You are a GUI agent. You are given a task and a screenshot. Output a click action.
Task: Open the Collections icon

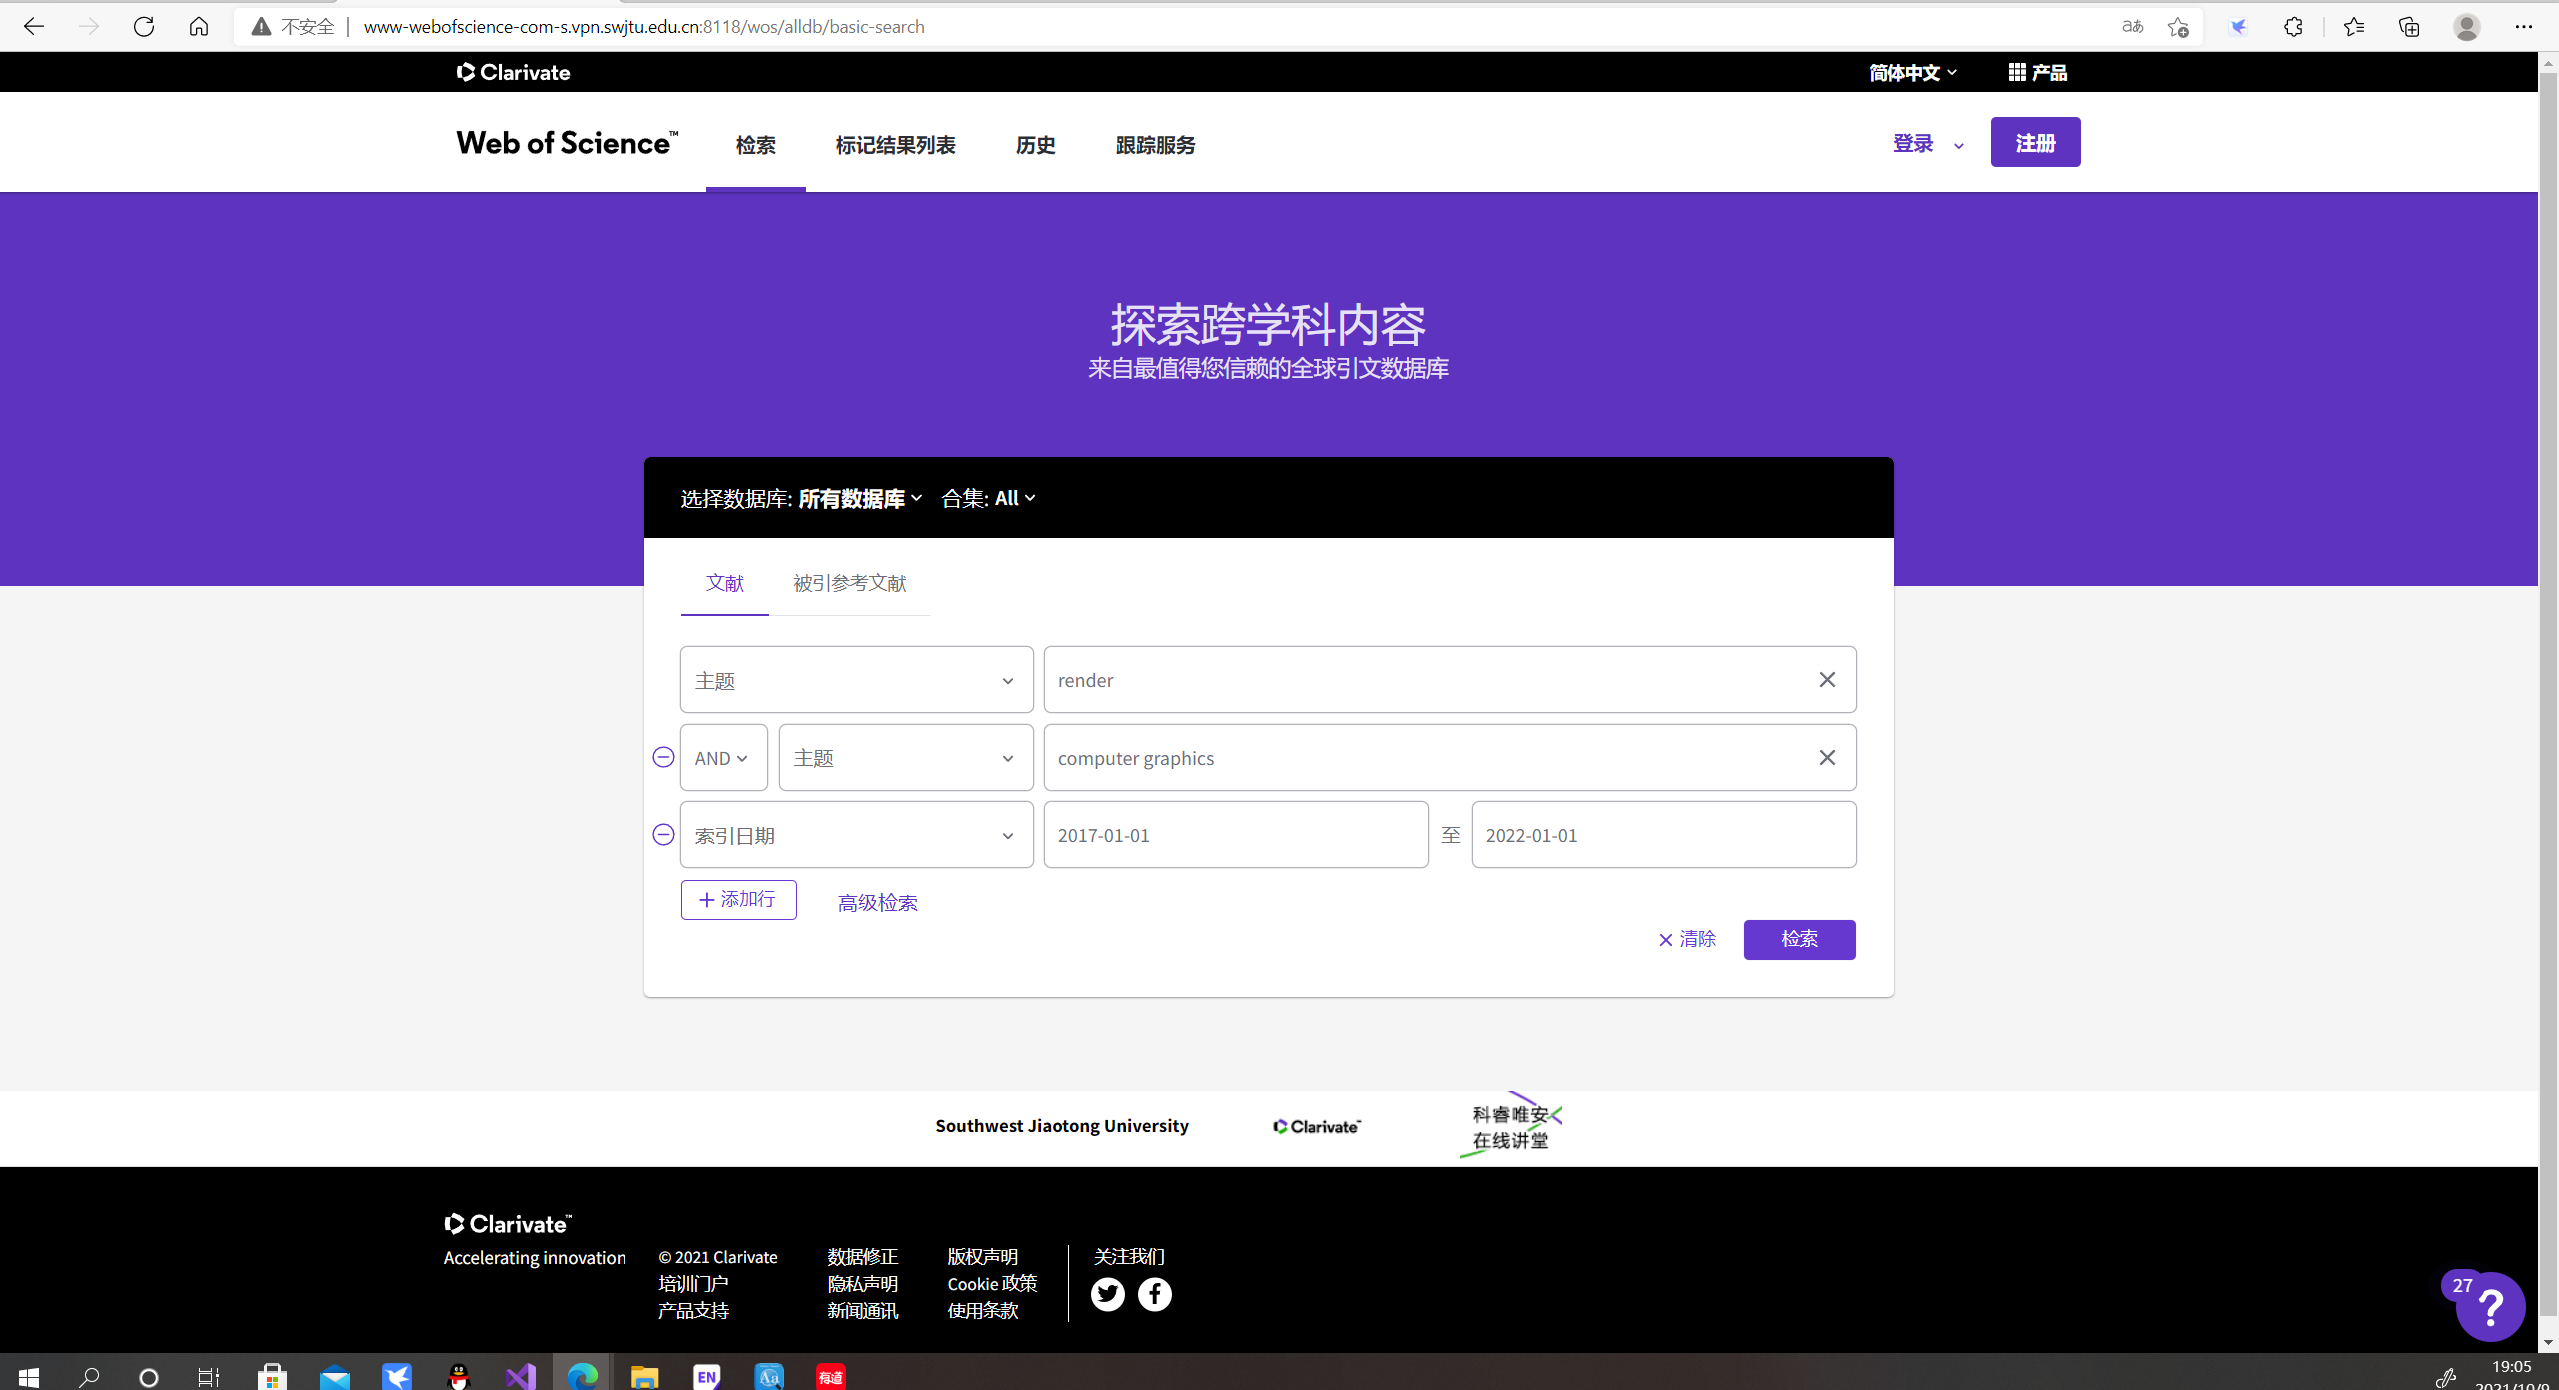[2409, 27]
